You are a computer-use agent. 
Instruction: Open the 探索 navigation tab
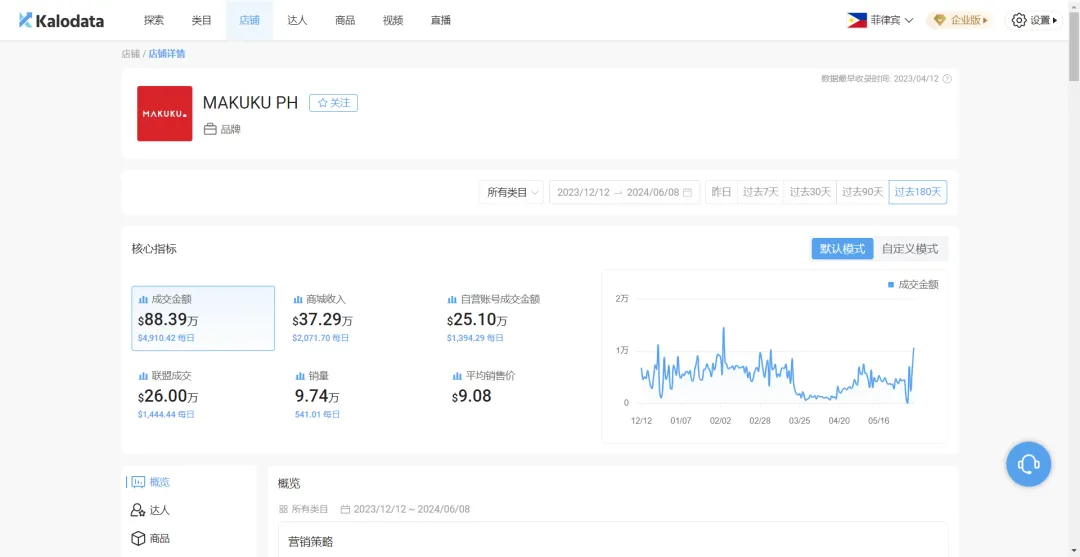(x=154, y=21)
